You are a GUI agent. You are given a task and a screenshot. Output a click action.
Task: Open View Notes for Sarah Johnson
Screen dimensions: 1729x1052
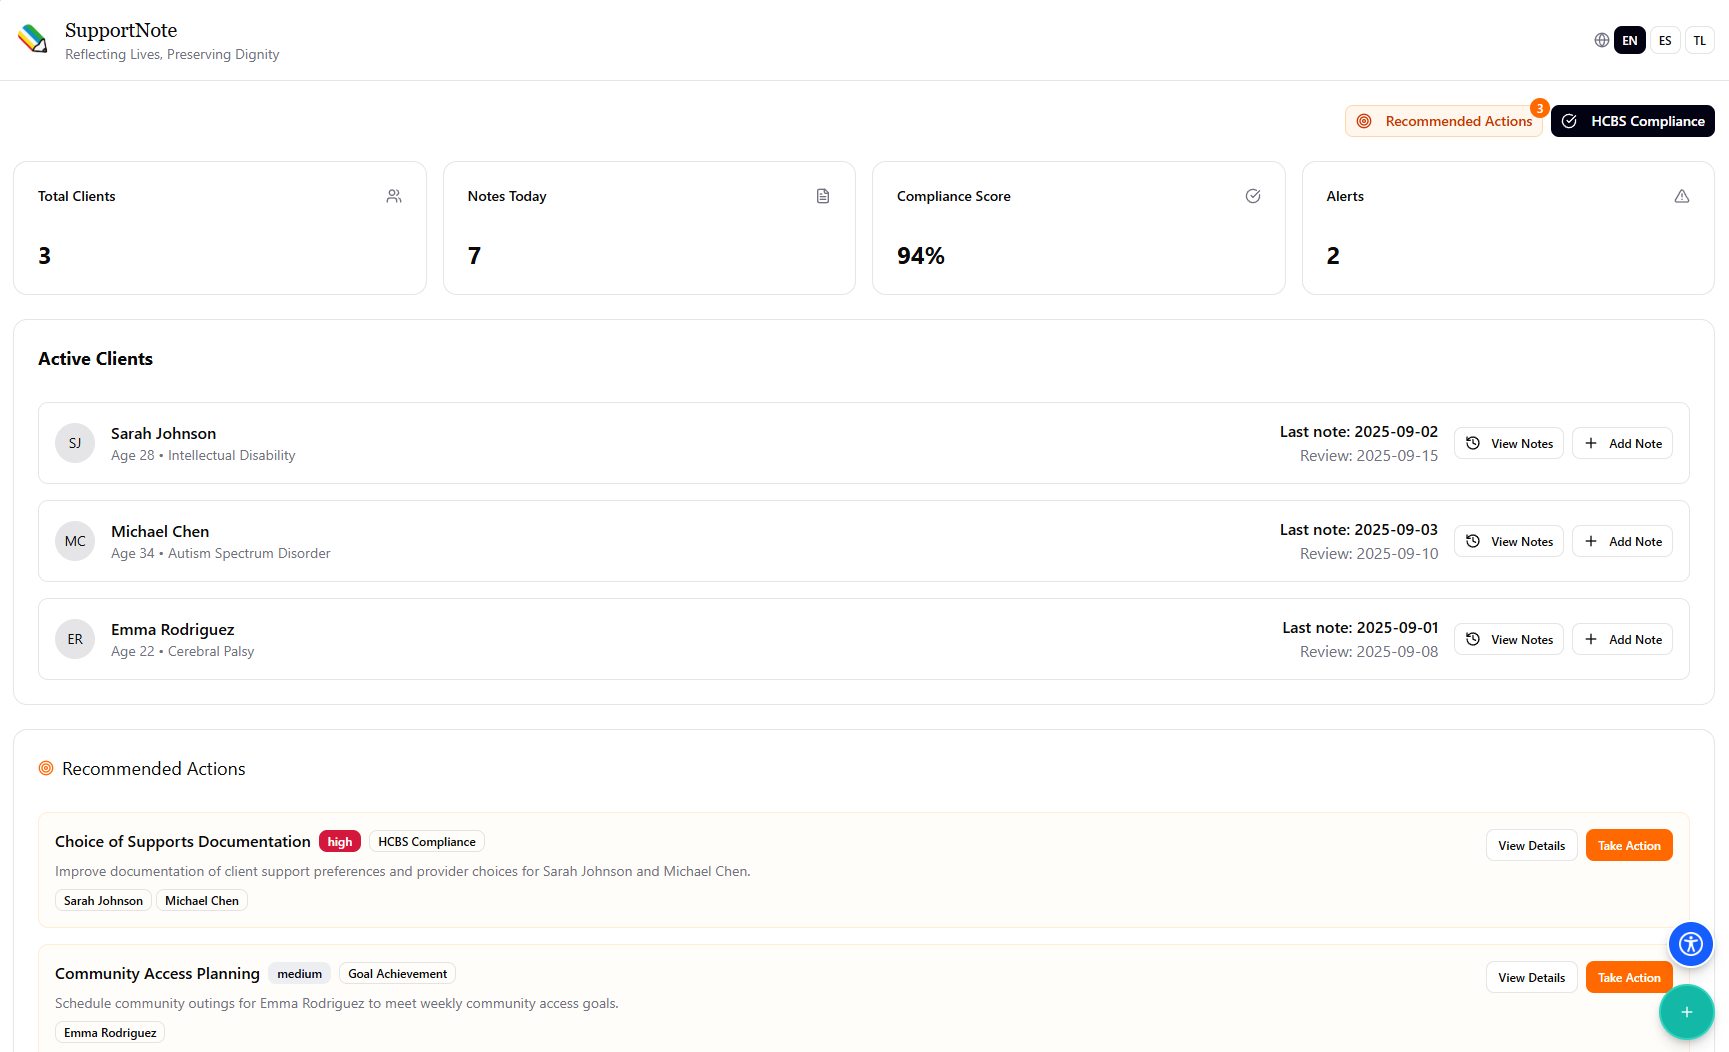coord(1509,443)
